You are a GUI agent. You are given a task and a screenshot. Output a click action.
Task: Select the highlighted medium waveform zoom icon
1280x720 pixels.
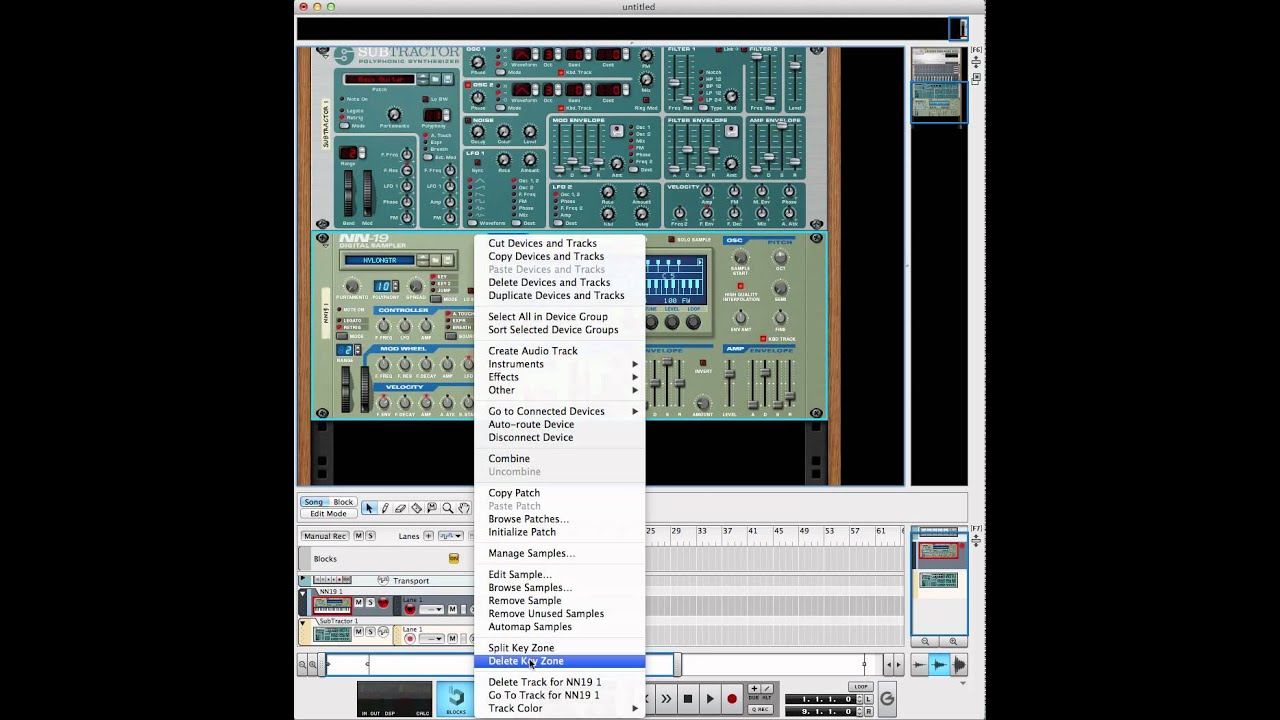pos(939,665)
